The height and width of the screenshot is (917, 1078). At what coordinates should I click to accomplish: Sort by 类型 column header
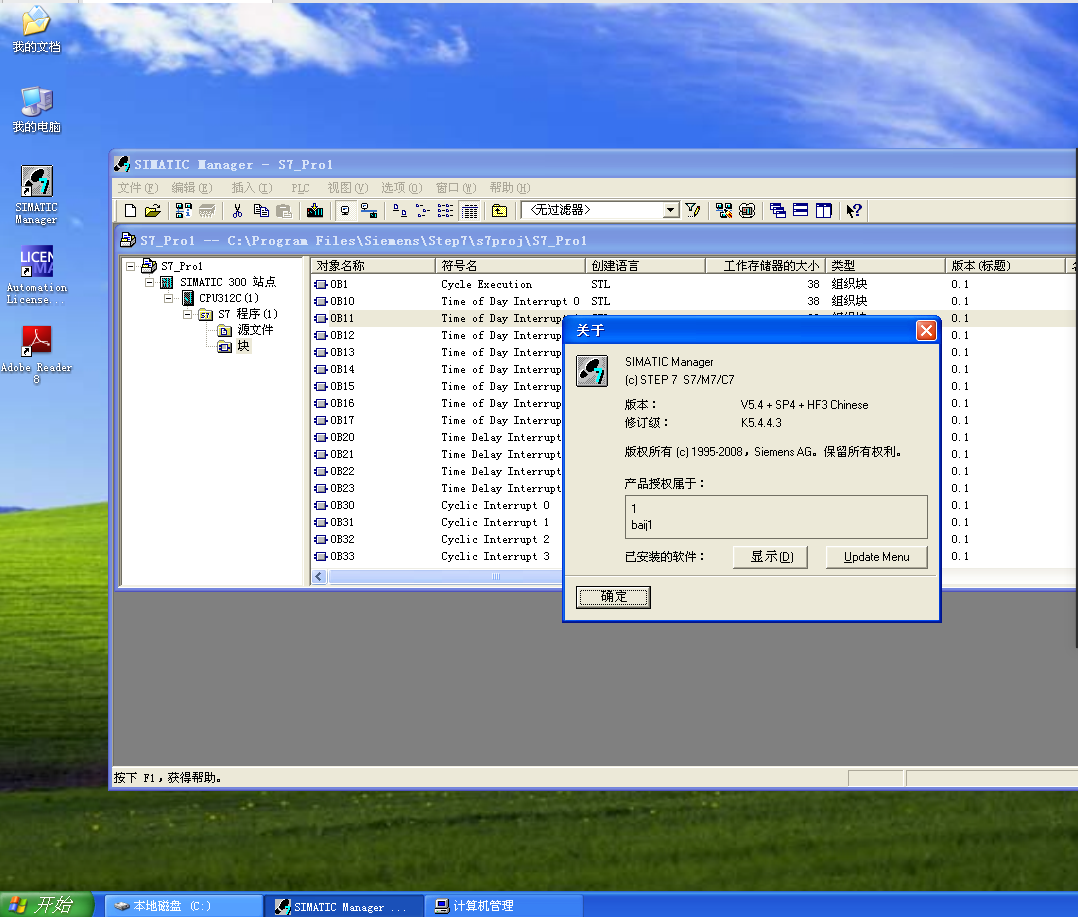(886, 265)
